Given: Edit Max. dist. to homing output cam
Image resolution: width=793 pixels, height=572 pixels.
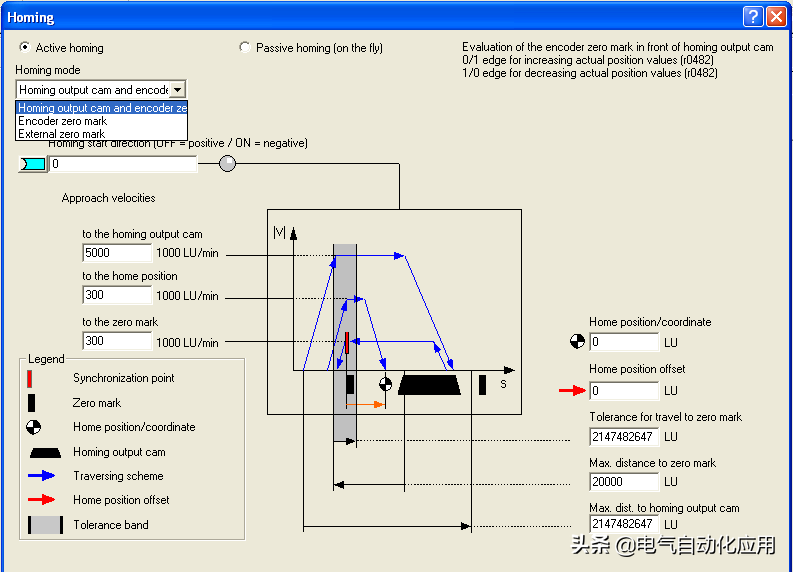Looking at the screenshot, I should pos(624,524).
